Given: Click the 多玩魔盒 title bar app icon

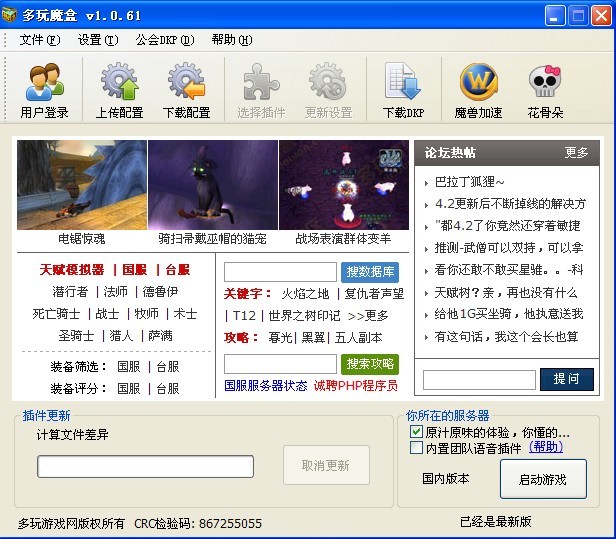Looking at the screenshot, I should (9, 15).
